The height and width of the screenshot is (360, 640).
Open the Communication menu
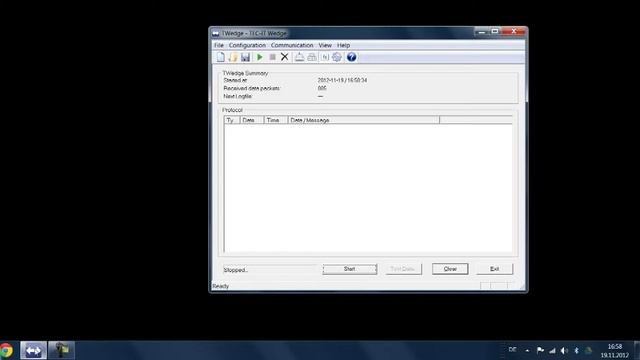pyautogui.click(x=292, y=45)
